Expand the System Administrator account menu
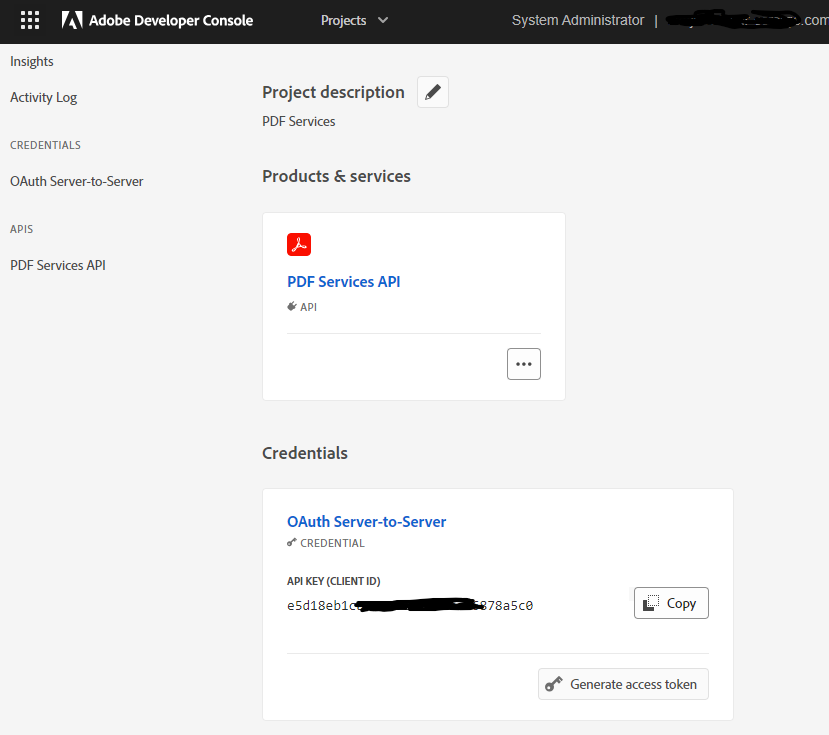 point(577,19)
